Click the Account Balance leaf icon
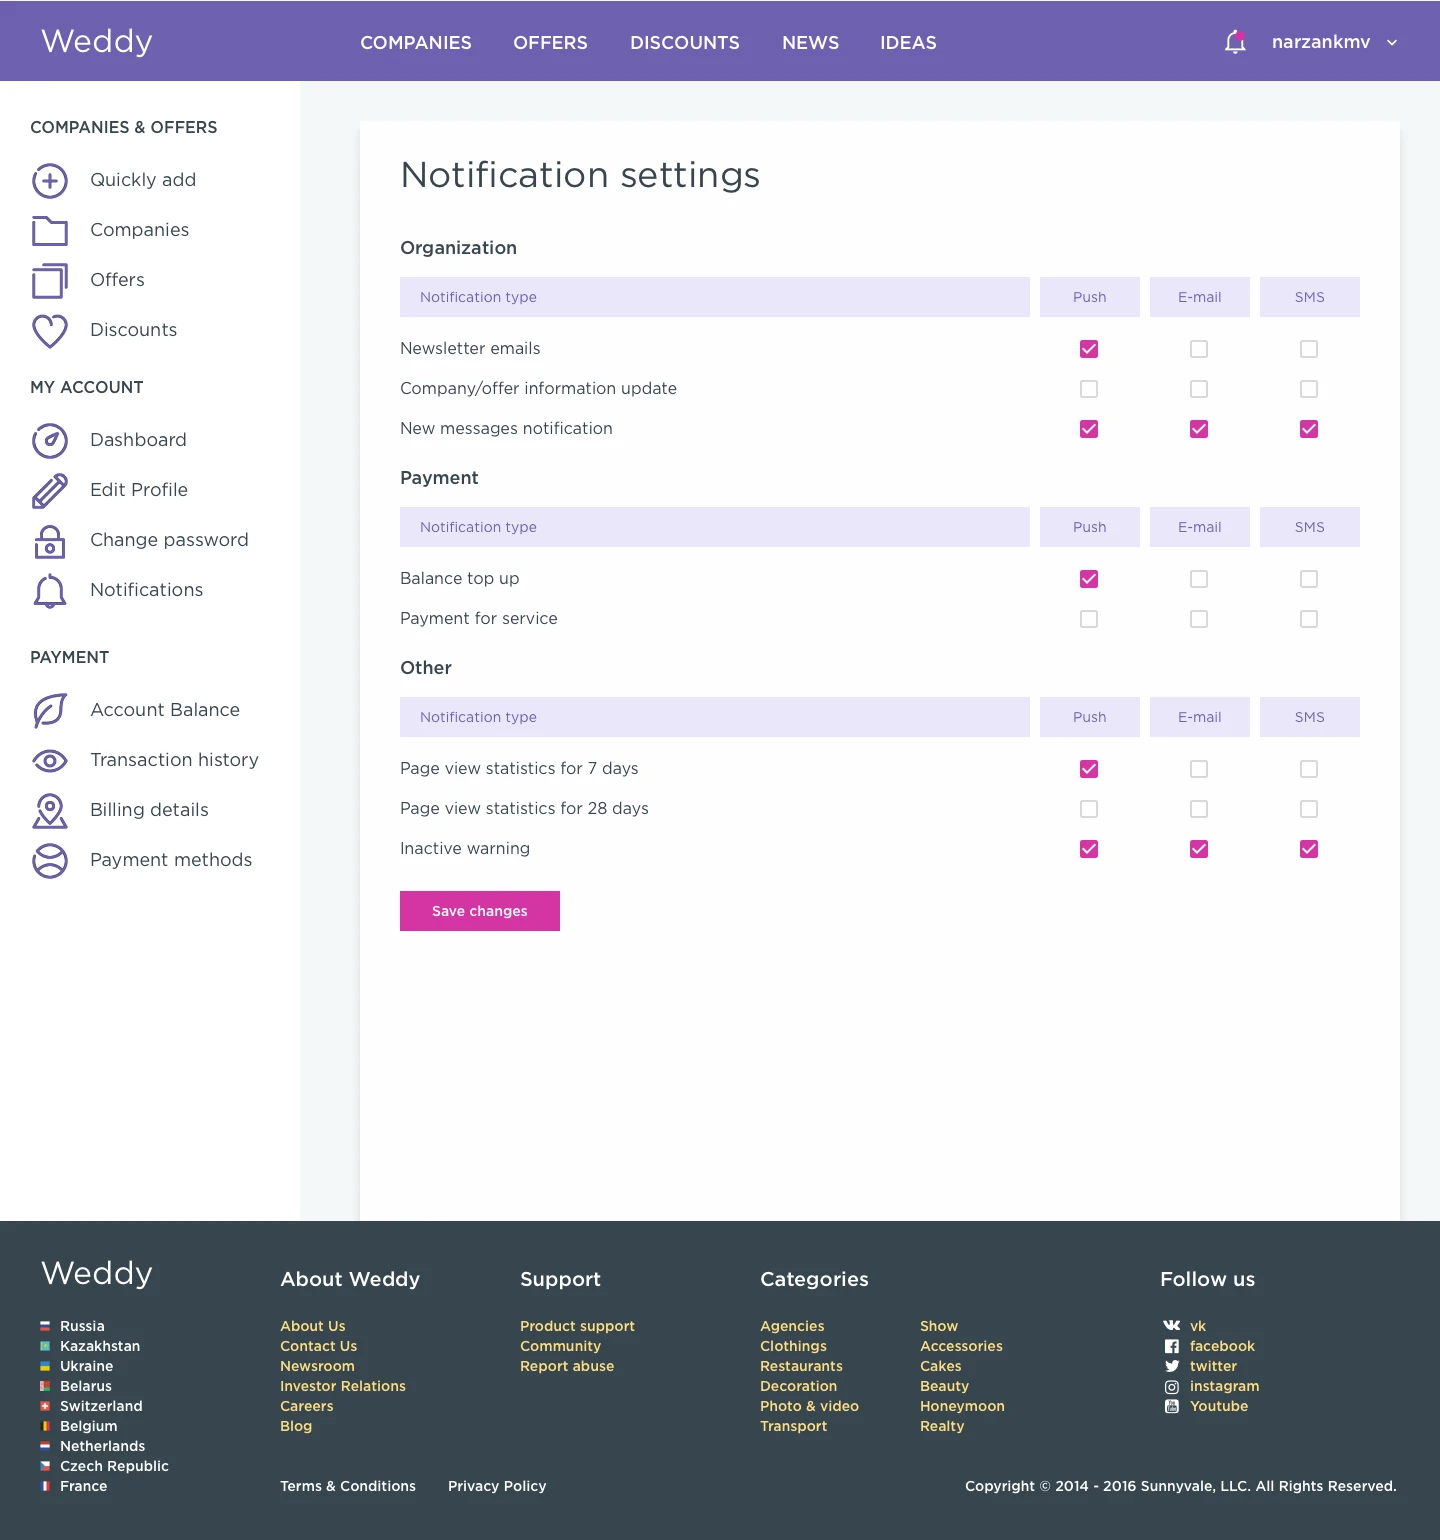The image size is (1440, 1540). (x=50, y=711)
